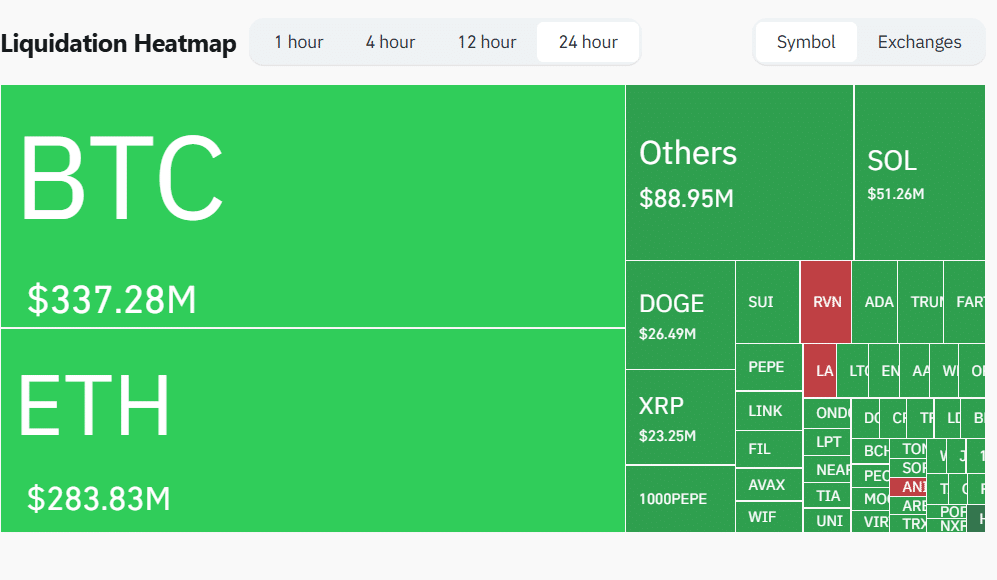The width and height of the screenshot is (997, 580).
Task: Select the 24 hour timeframe
Action: [x=588, y=42]
